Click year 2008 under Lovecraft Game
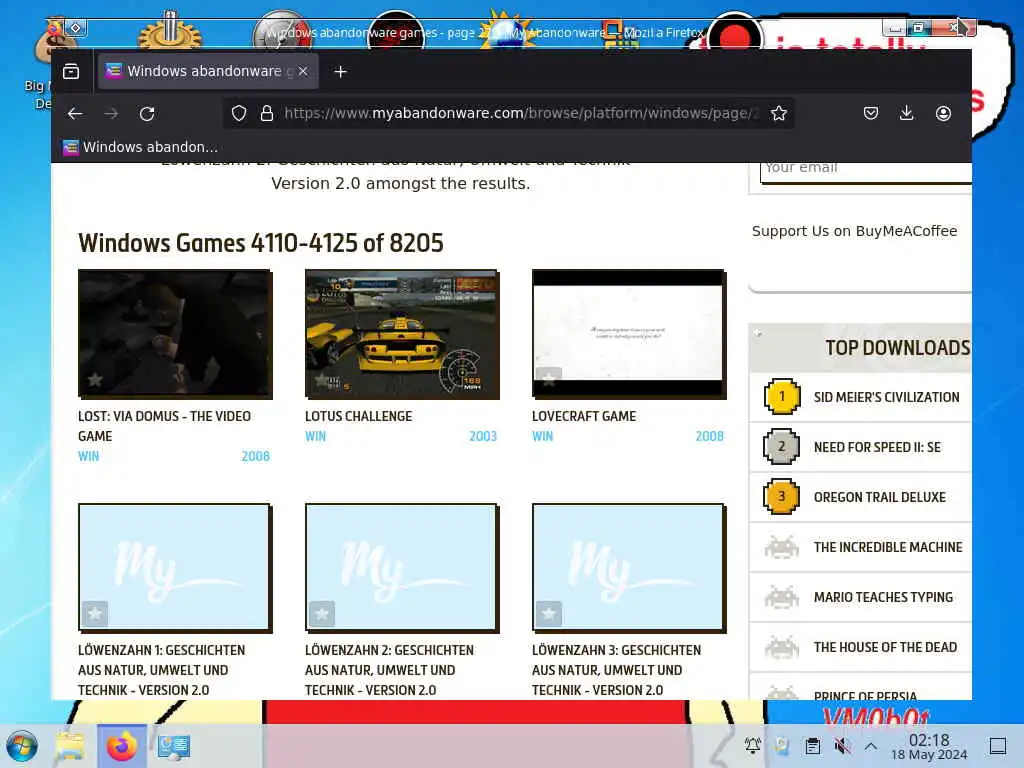This screenshot has height=768, width=1024. click(x=709, y=436)
